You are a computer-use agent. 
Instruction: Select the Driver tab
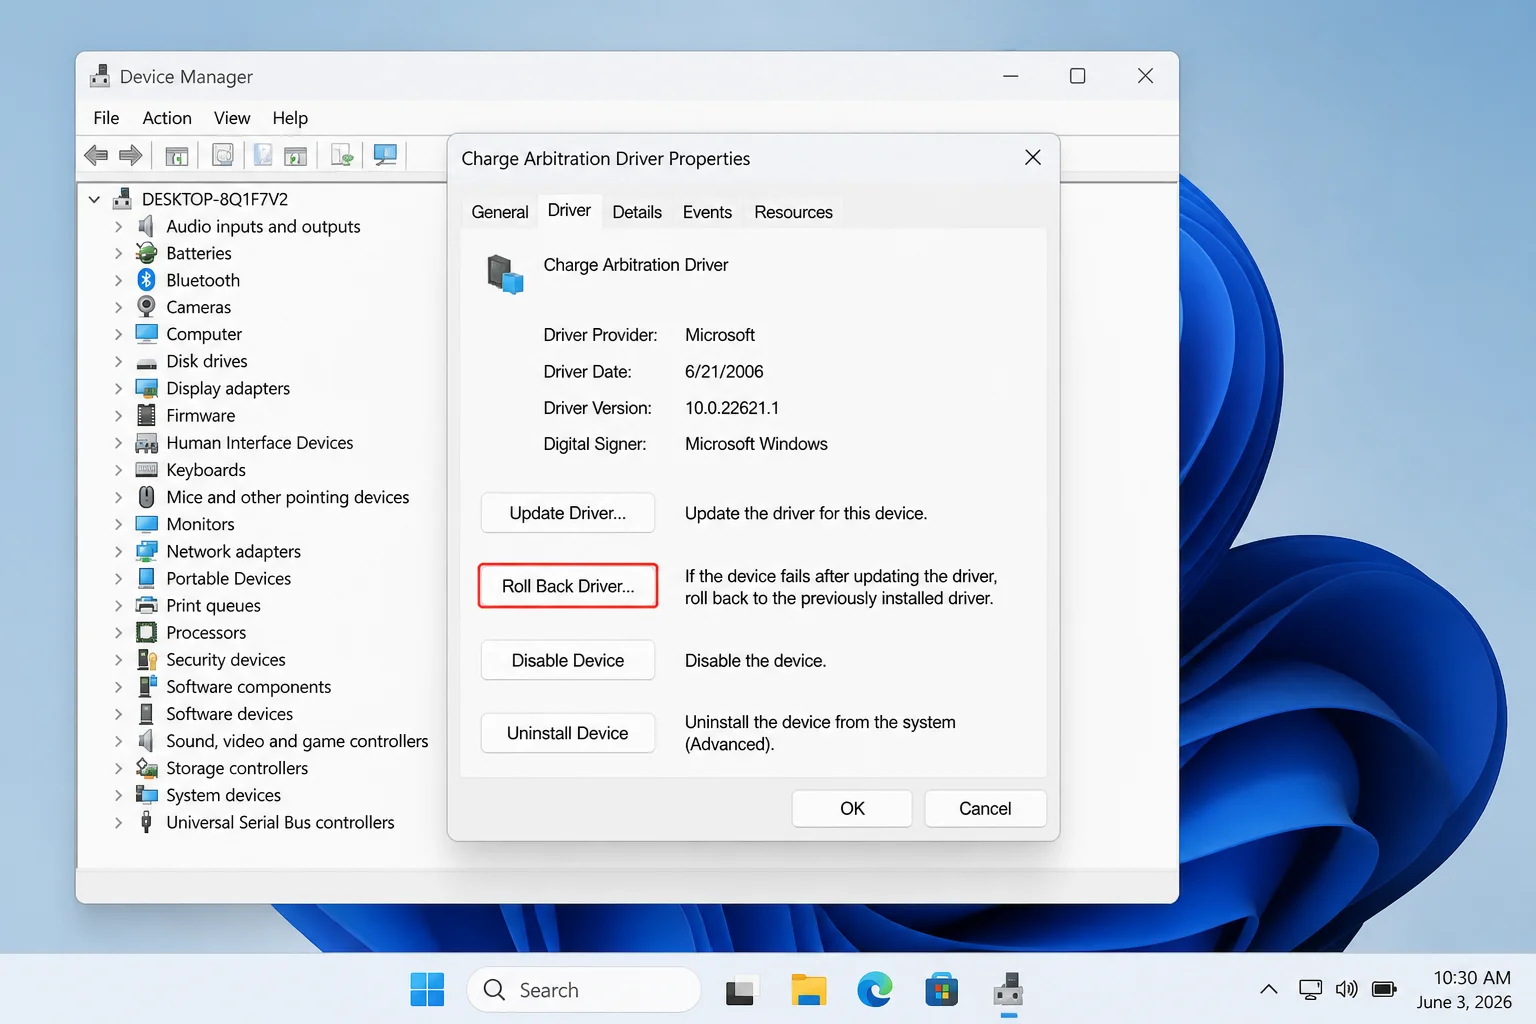coord(569,210)
